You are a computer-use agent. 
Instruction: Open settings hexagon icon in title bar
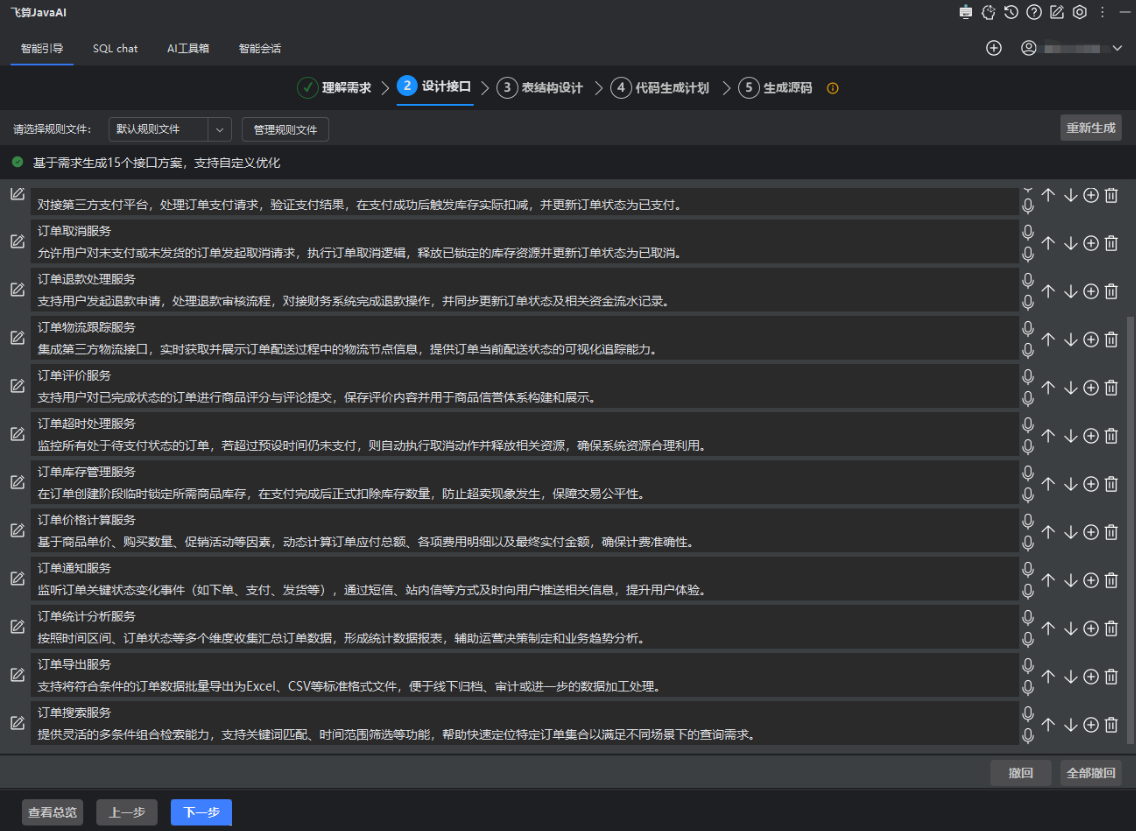(x=1080, y=13)
